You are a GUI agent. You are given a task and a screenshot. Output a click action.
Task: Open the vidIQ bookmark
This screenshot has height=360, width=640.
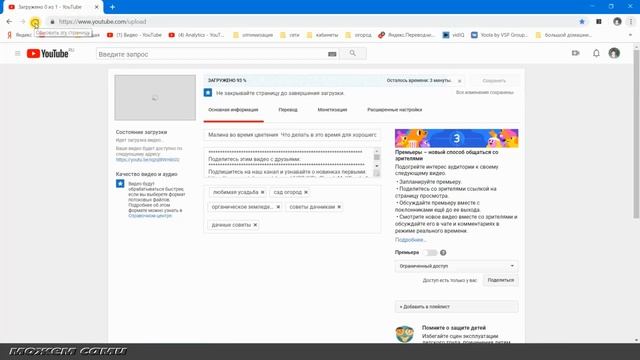453,35
